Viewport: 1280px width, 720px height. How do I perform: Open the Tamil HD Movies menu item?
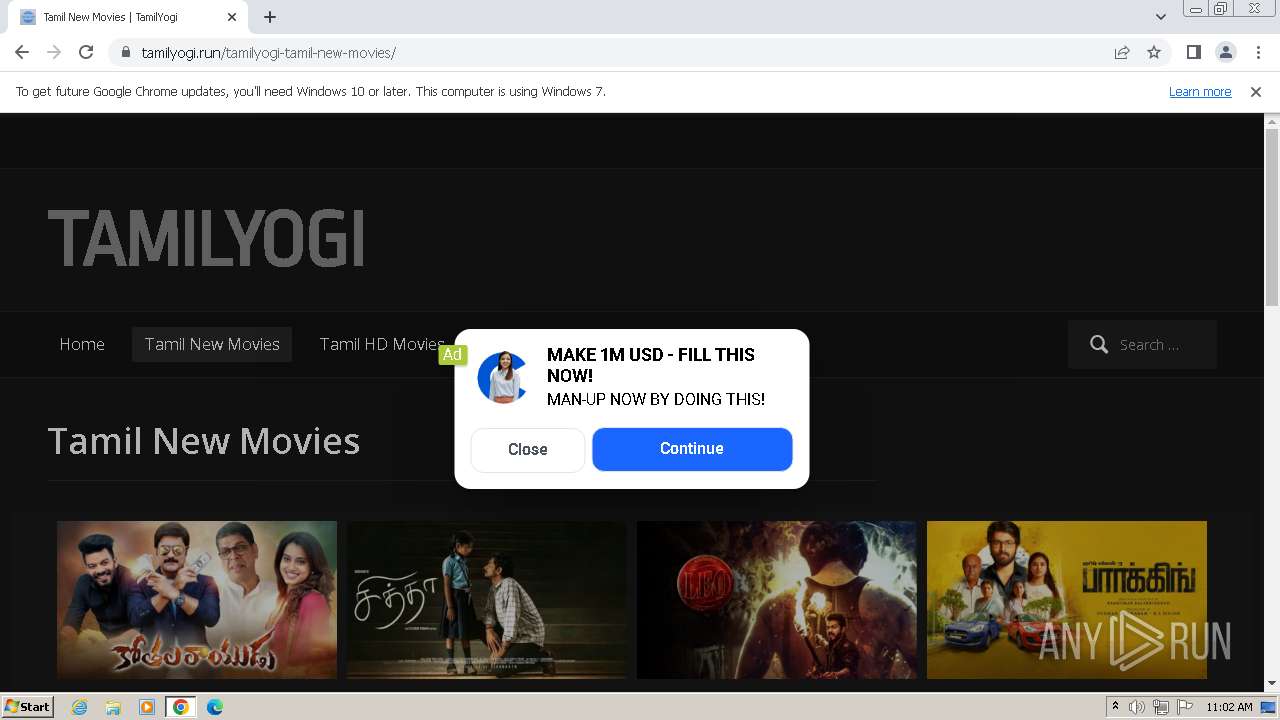tap(382, 344)
